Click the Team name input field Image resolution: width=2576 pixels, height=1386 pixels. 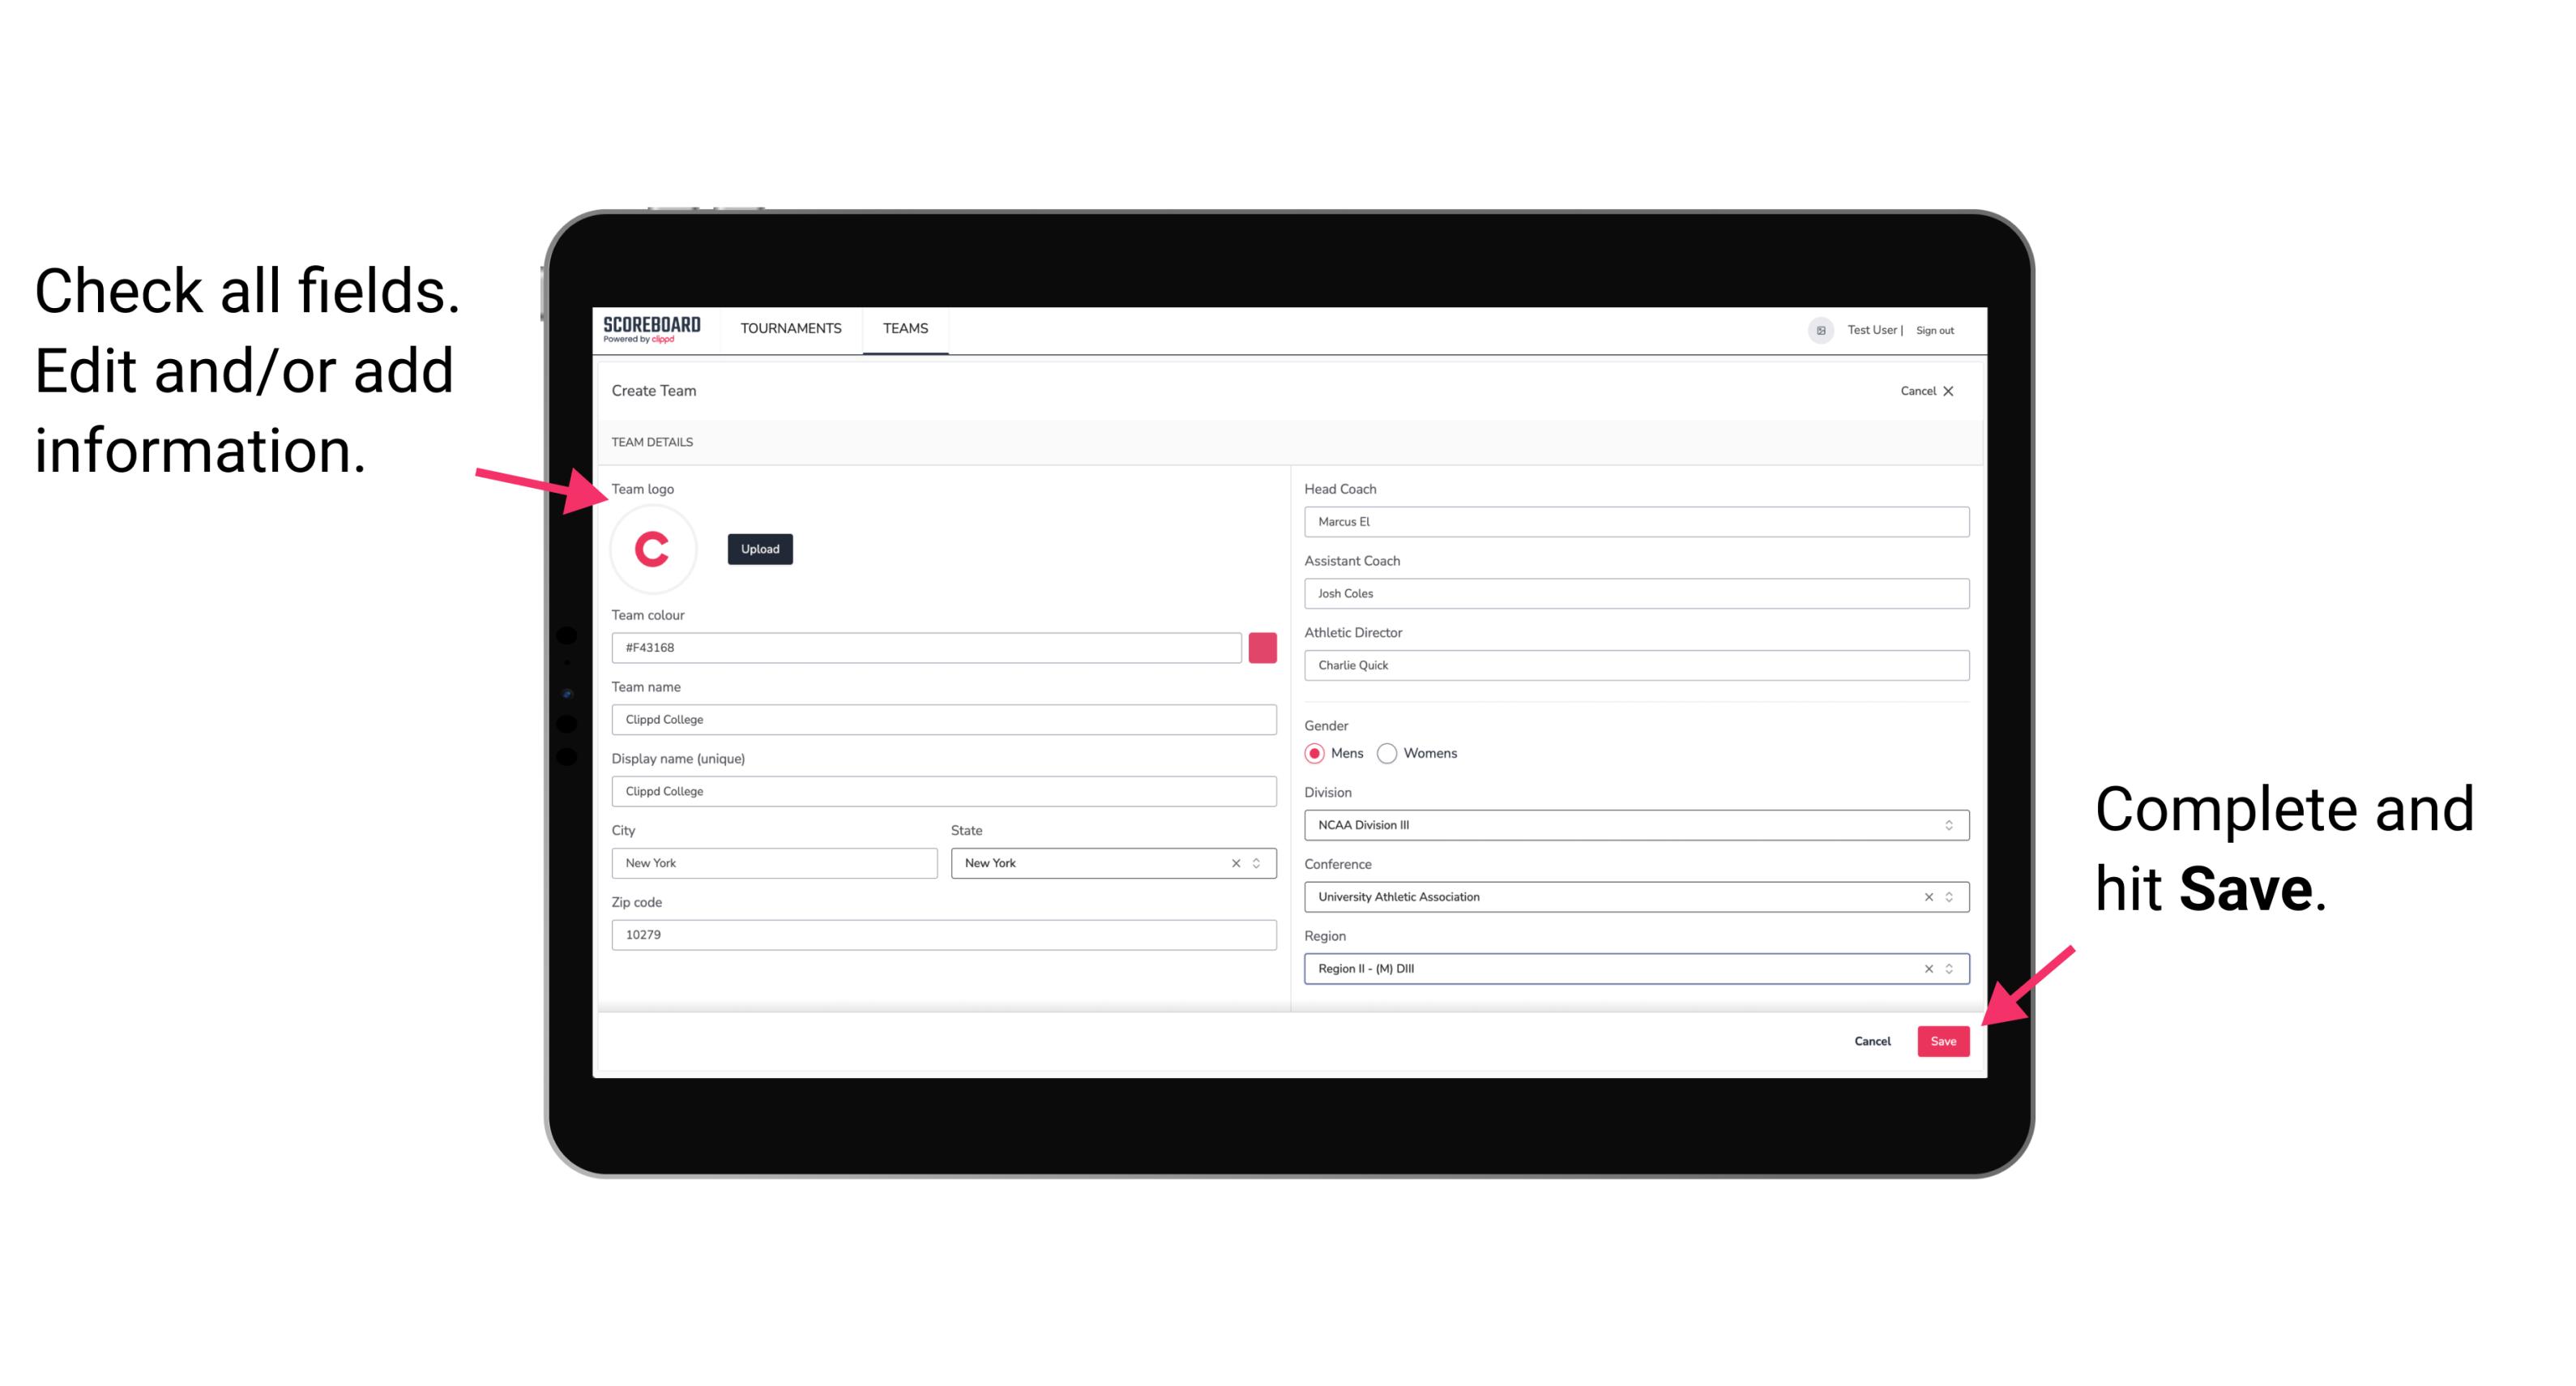[943, 719]
